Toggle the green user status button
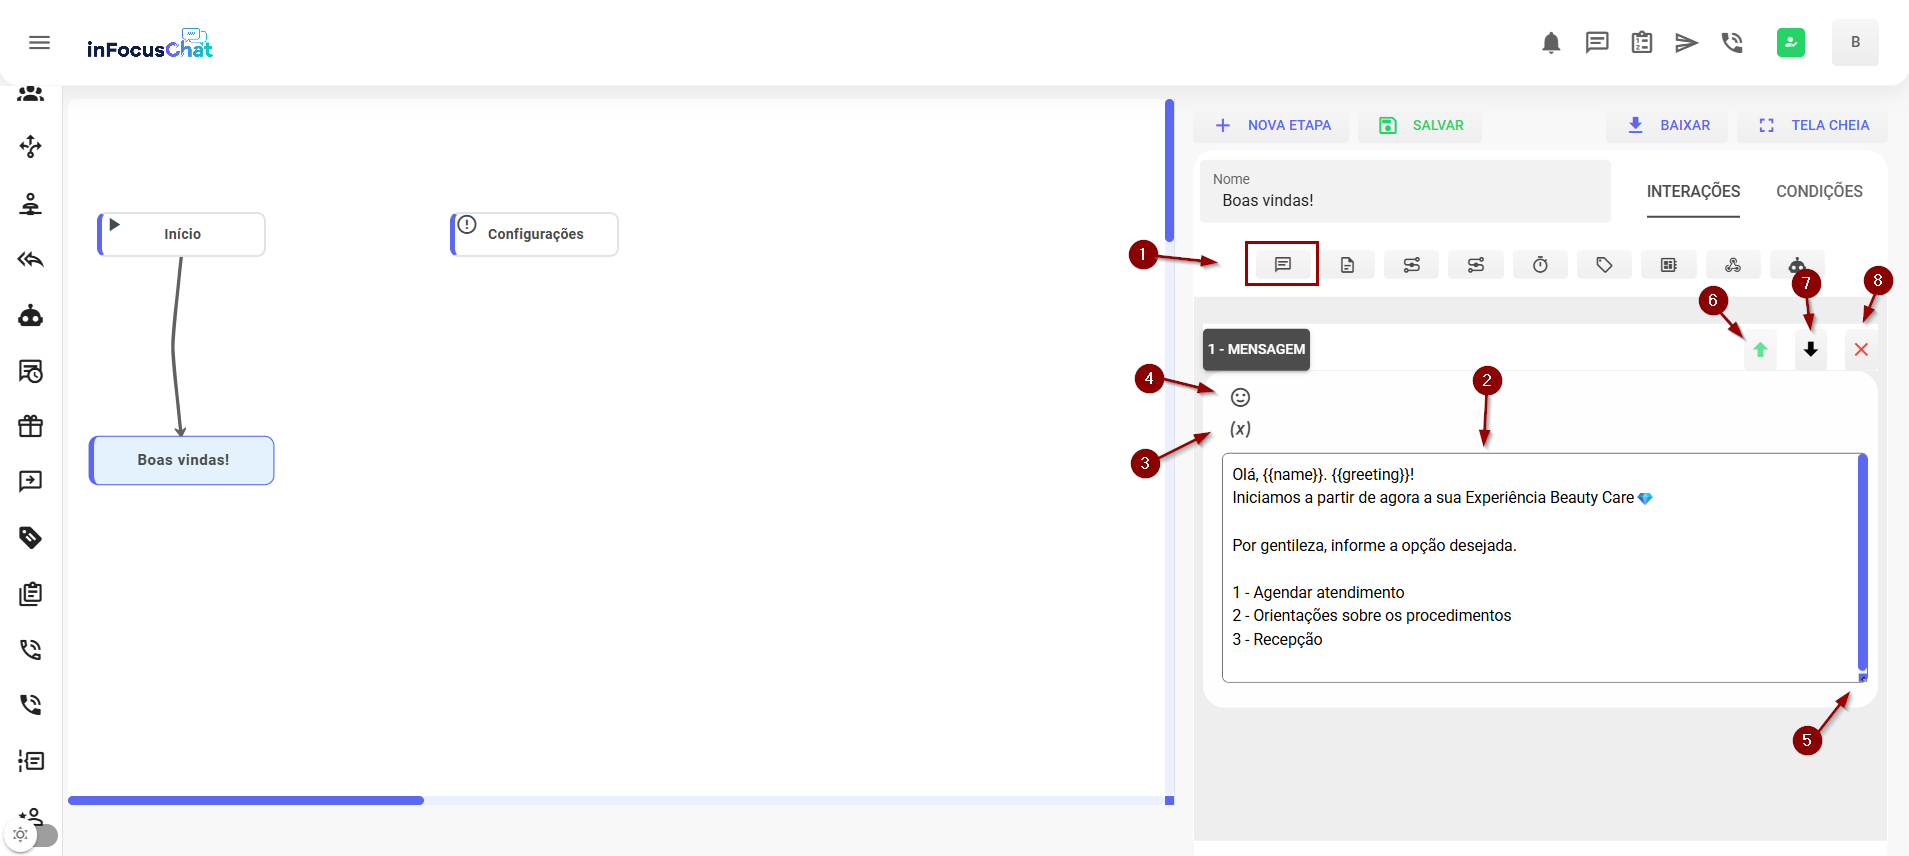 (1790, 43)
